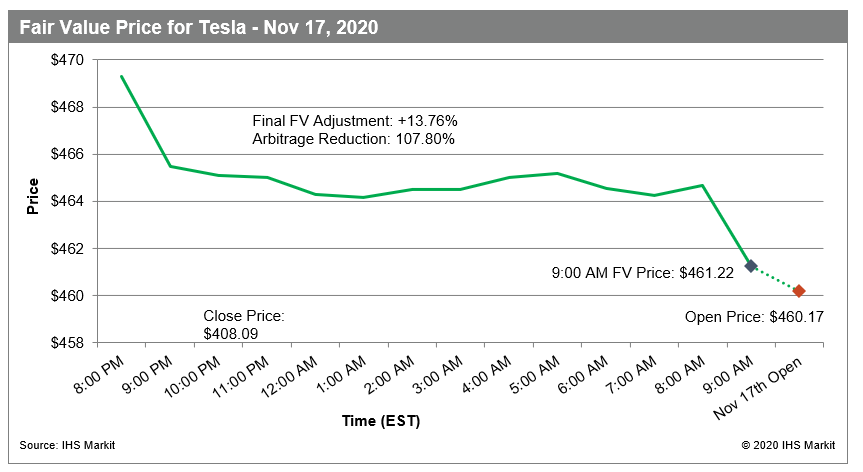Screen dimensions: 863x472
Task: Click the Source: IHS Markit footer text
Action: (x=67, y=445)
